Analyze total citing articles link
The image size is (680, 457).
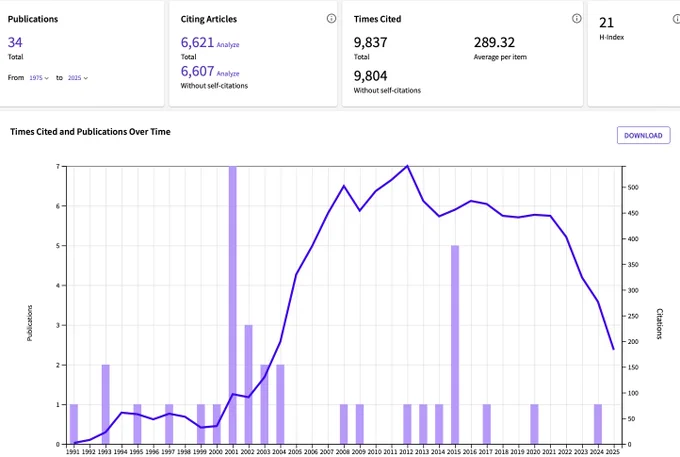tap(228, 45)
